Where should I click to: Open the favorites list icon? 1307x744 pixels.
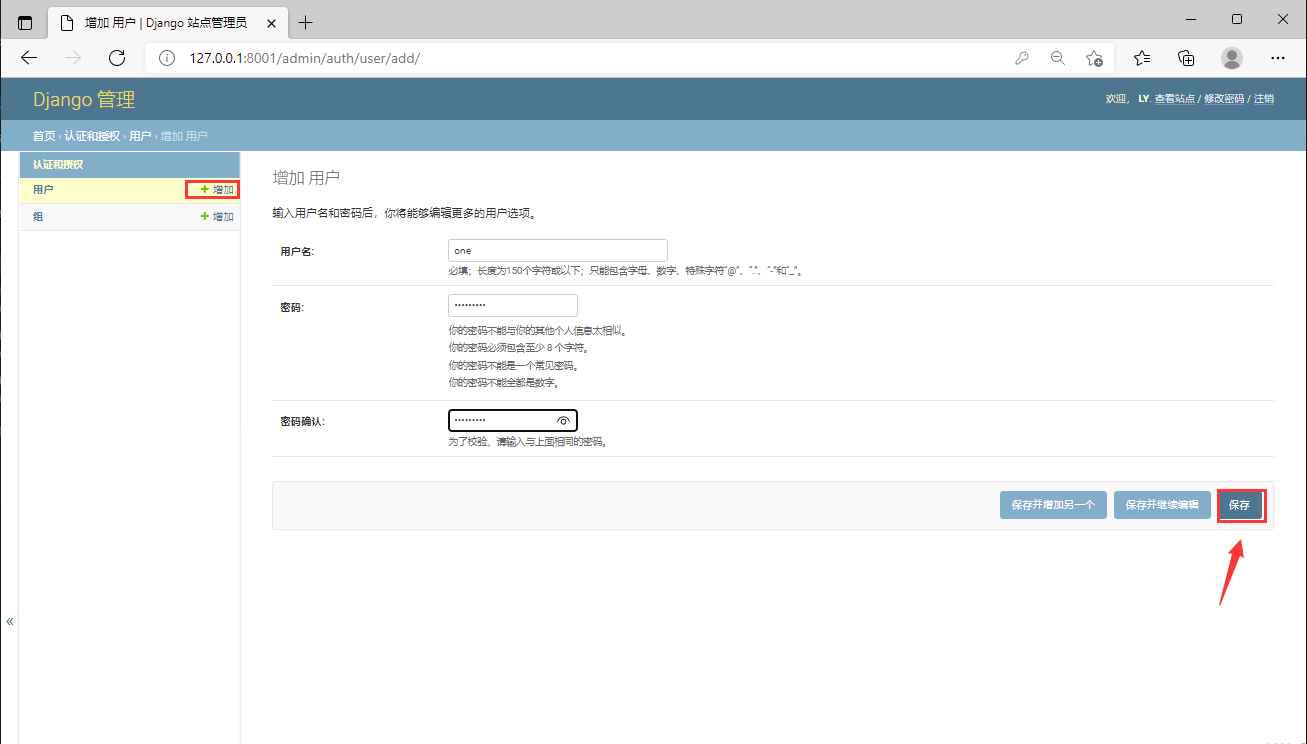pos(1143,58)
